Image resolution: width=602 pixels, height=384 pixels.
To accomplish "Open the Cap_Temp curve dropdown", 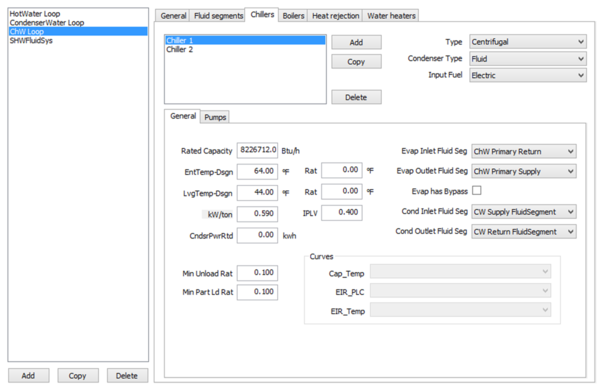I will point(460,271).
